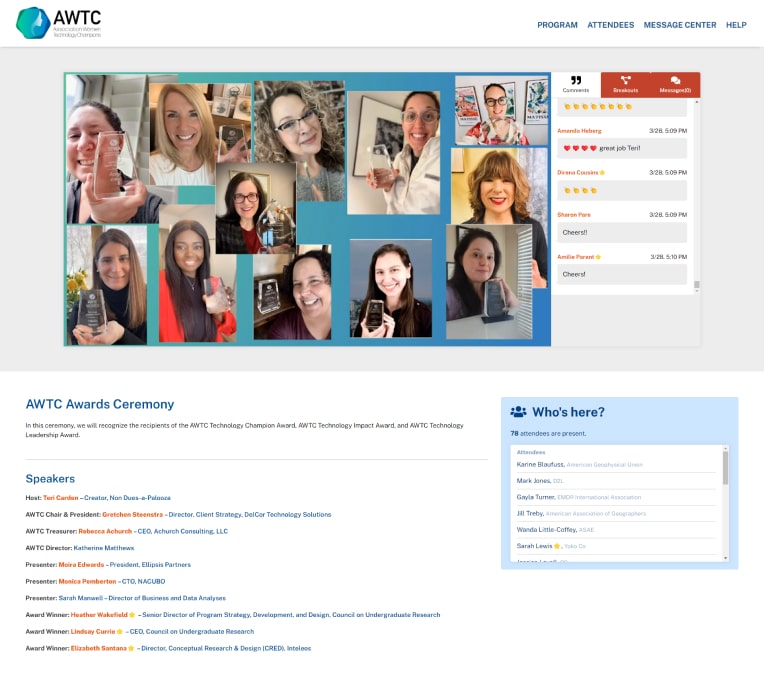Open Heather Wakefield's profile link
Screen dimensions: 764x682
point(99,615)
